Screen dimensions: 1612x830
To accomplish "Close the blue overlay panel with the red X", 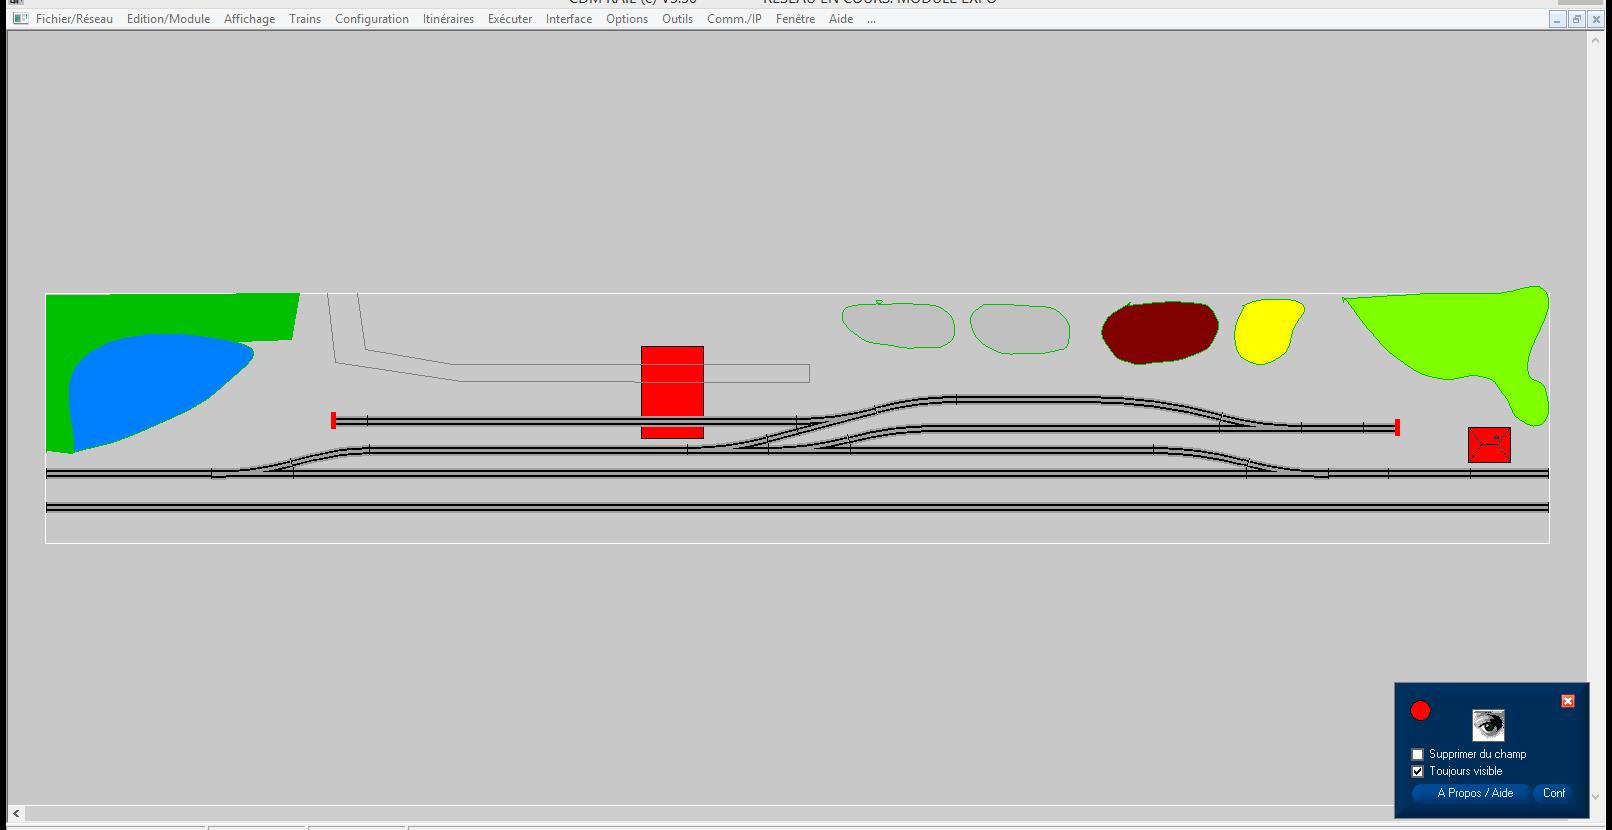I will (x=1568, y=701).
